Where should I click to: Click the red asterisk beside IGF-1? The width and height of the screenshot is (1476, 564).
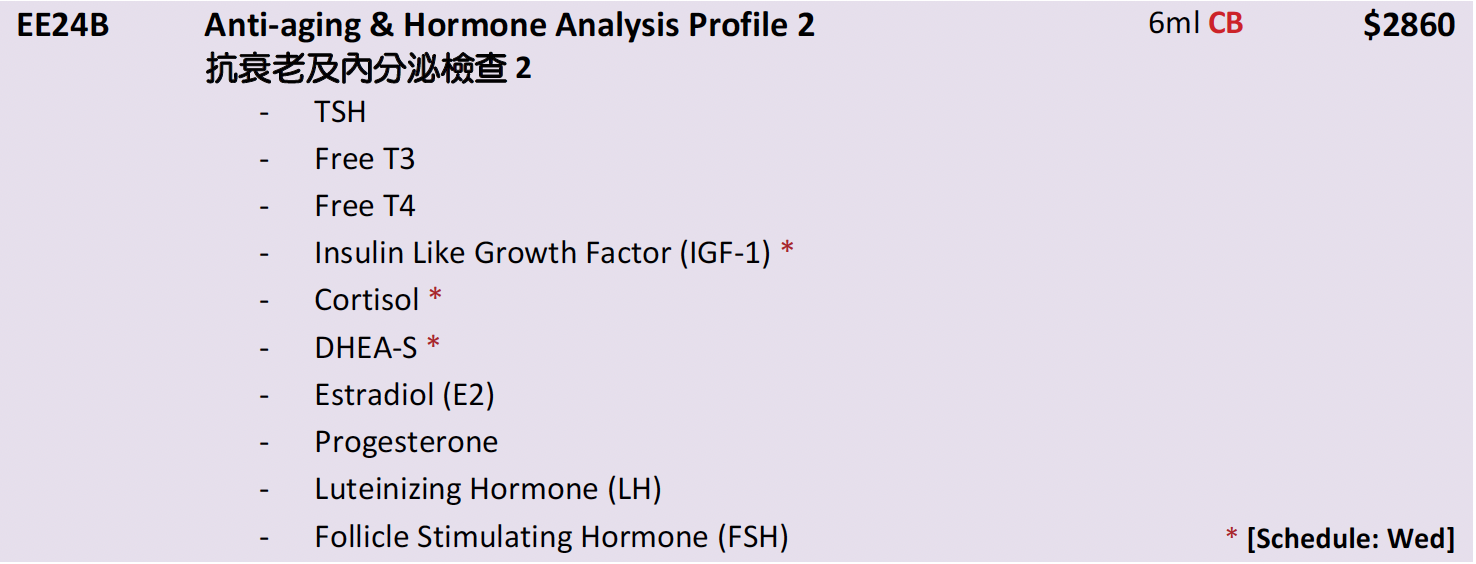tap(788, 249)
